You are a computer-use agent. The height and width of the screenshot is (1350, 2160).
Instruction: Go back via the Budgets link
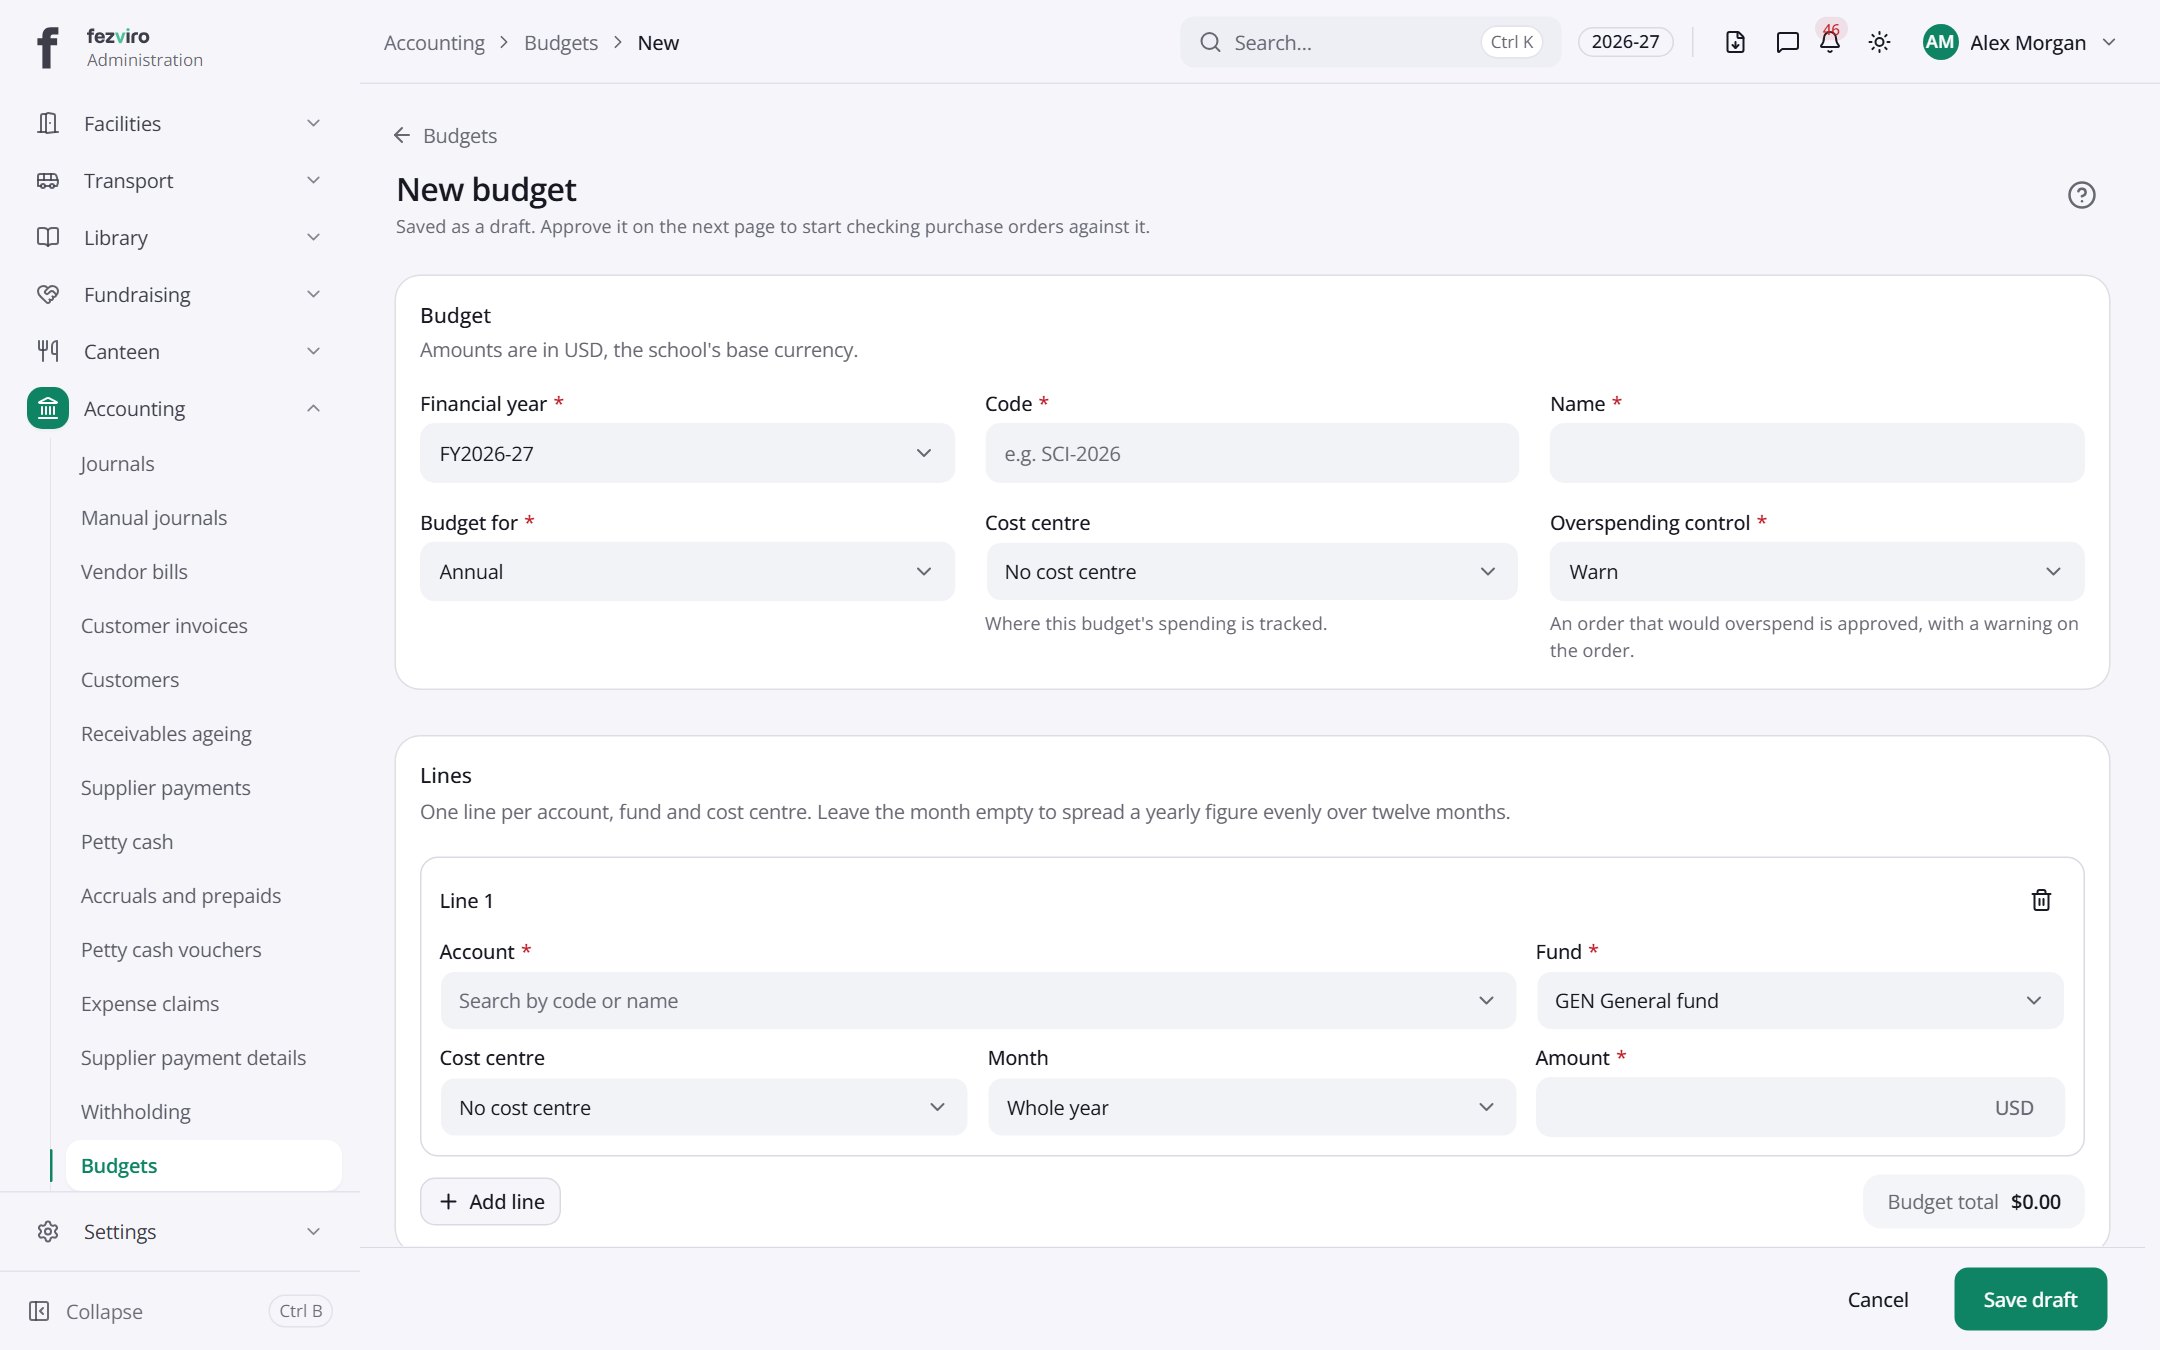[x=445, y=135]
